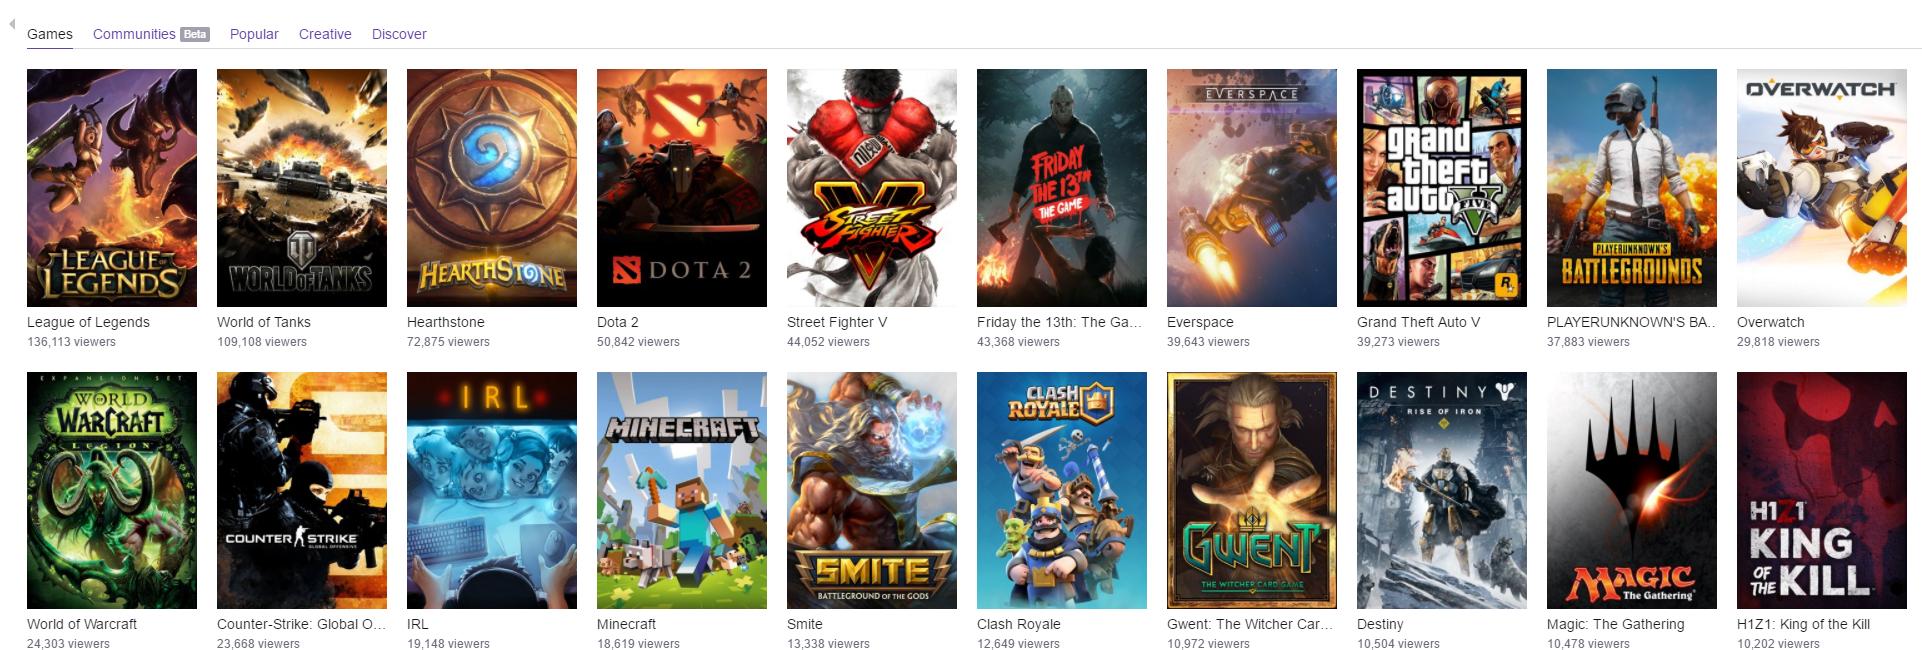Click the Smite title link
1922x650 pixels.
(805, 624)
